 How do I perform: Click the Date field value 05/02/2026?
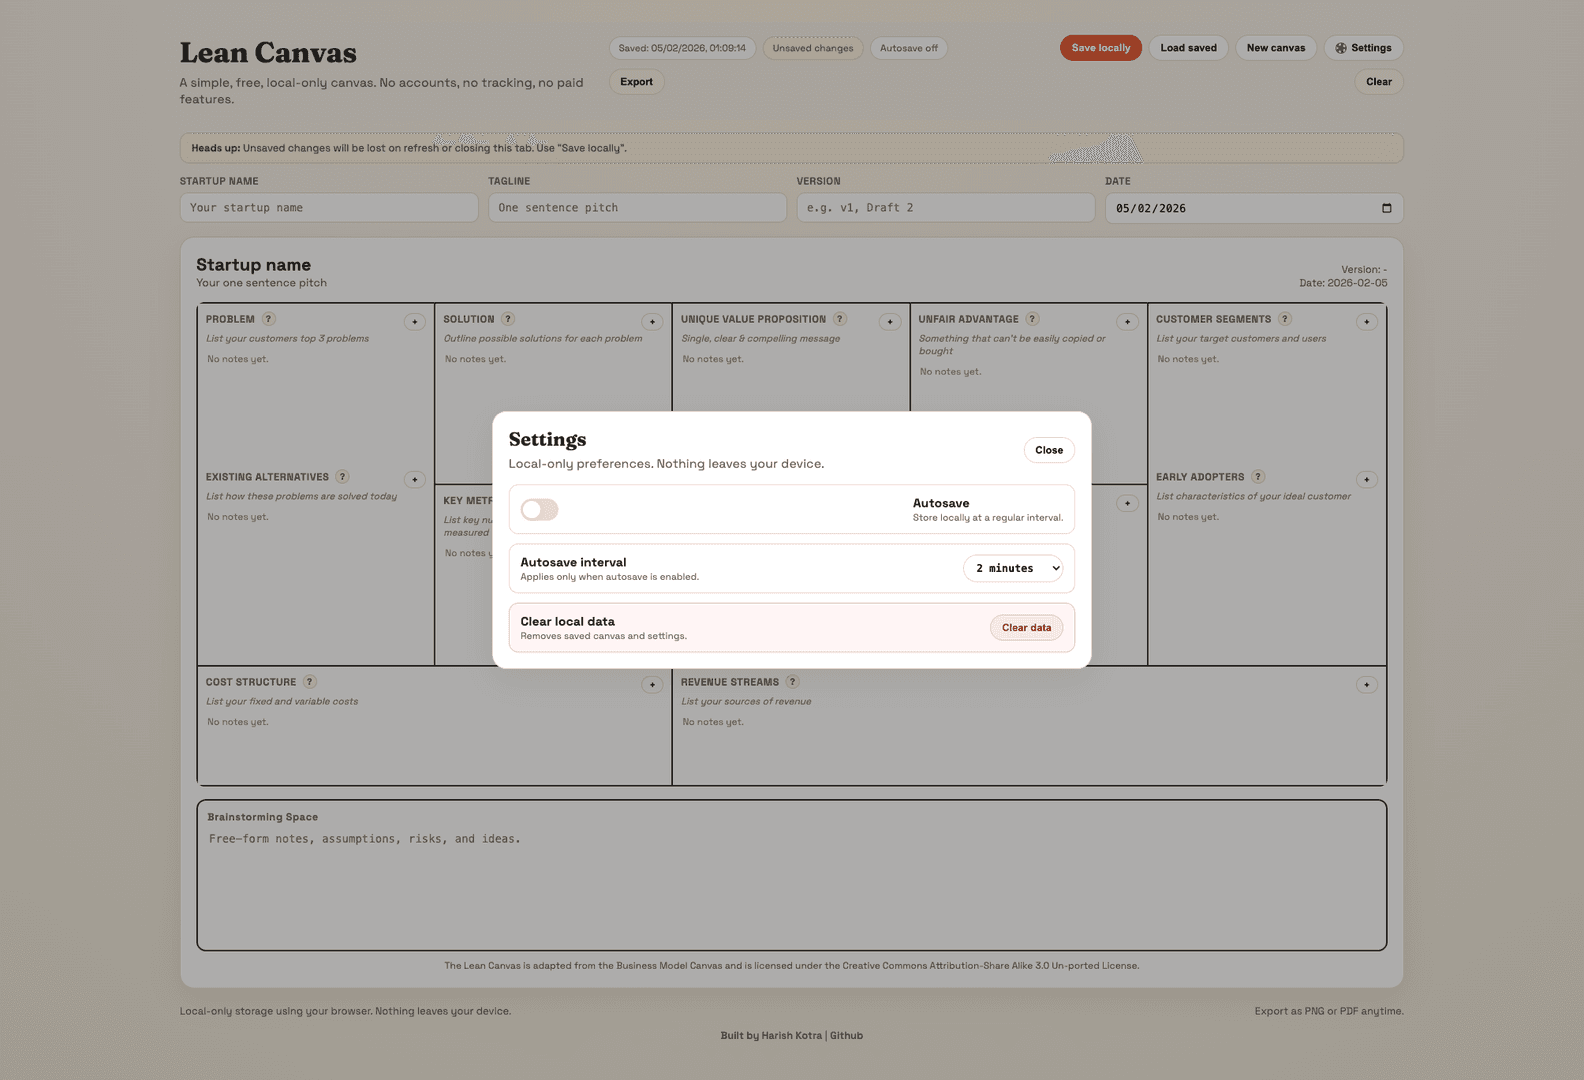tap(1151, 209)
